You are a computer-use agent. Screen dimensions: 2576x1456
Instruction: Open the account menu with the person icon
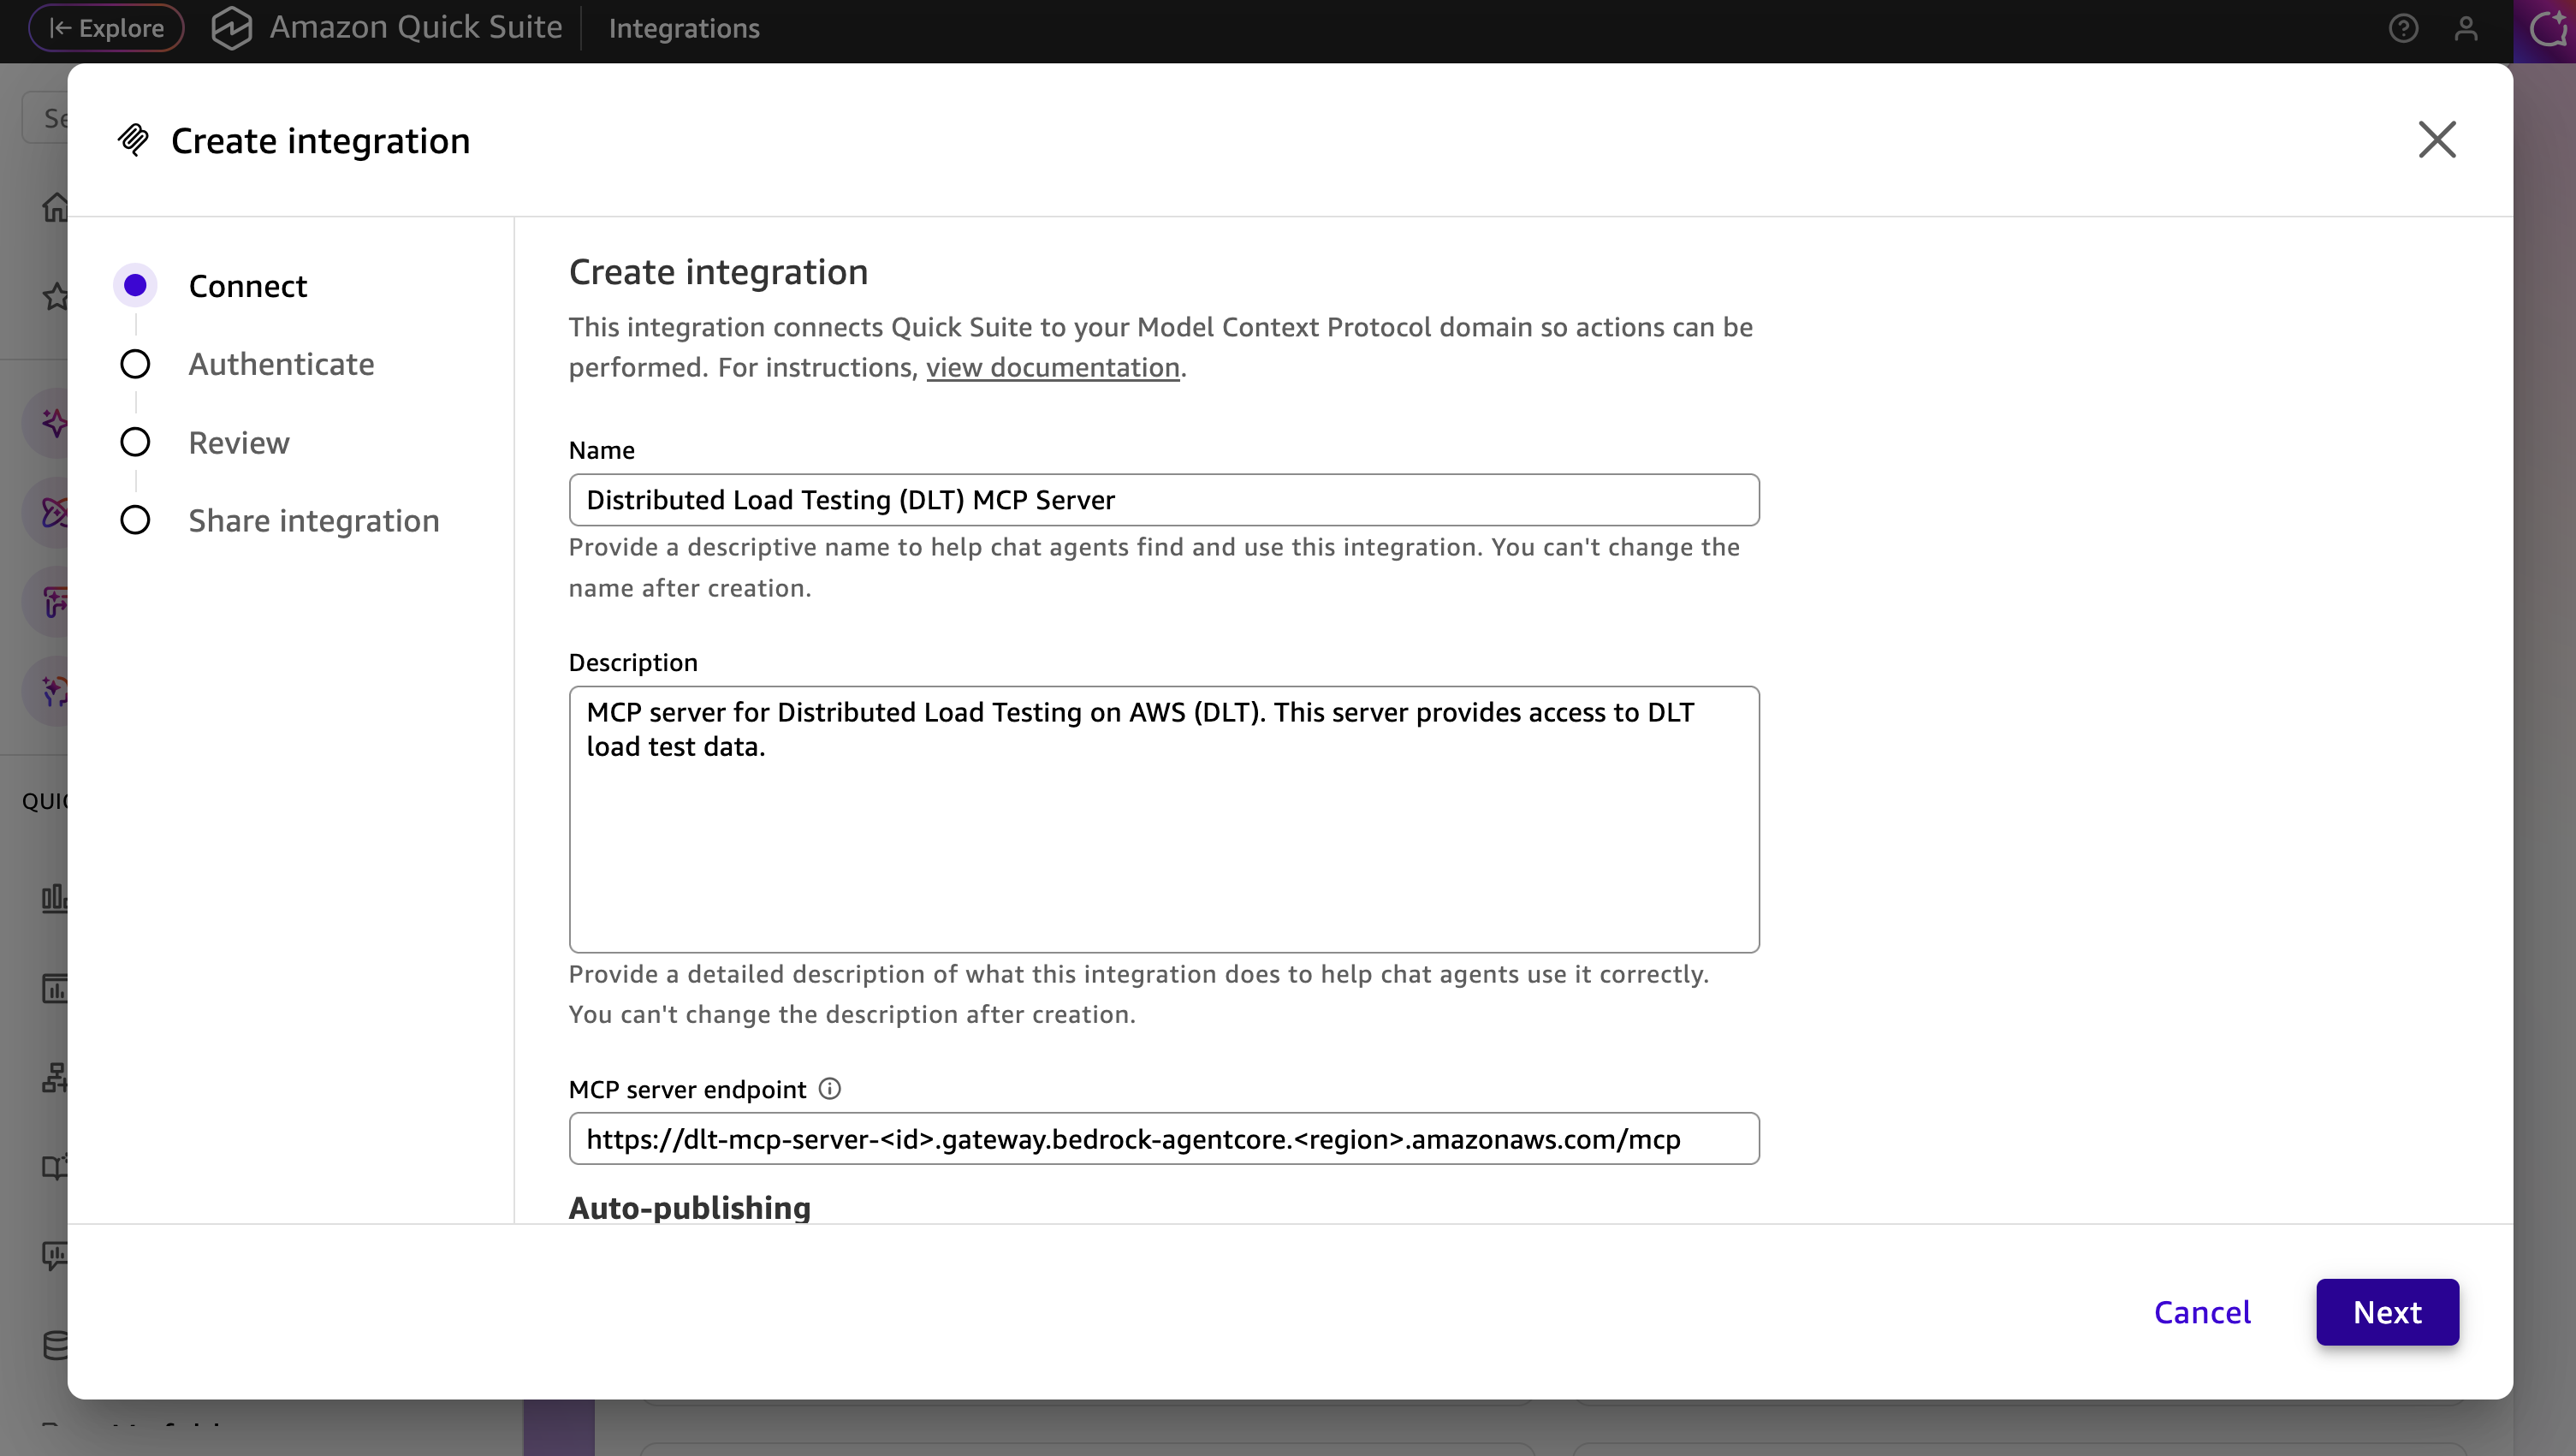click(x=2466, y=28)
